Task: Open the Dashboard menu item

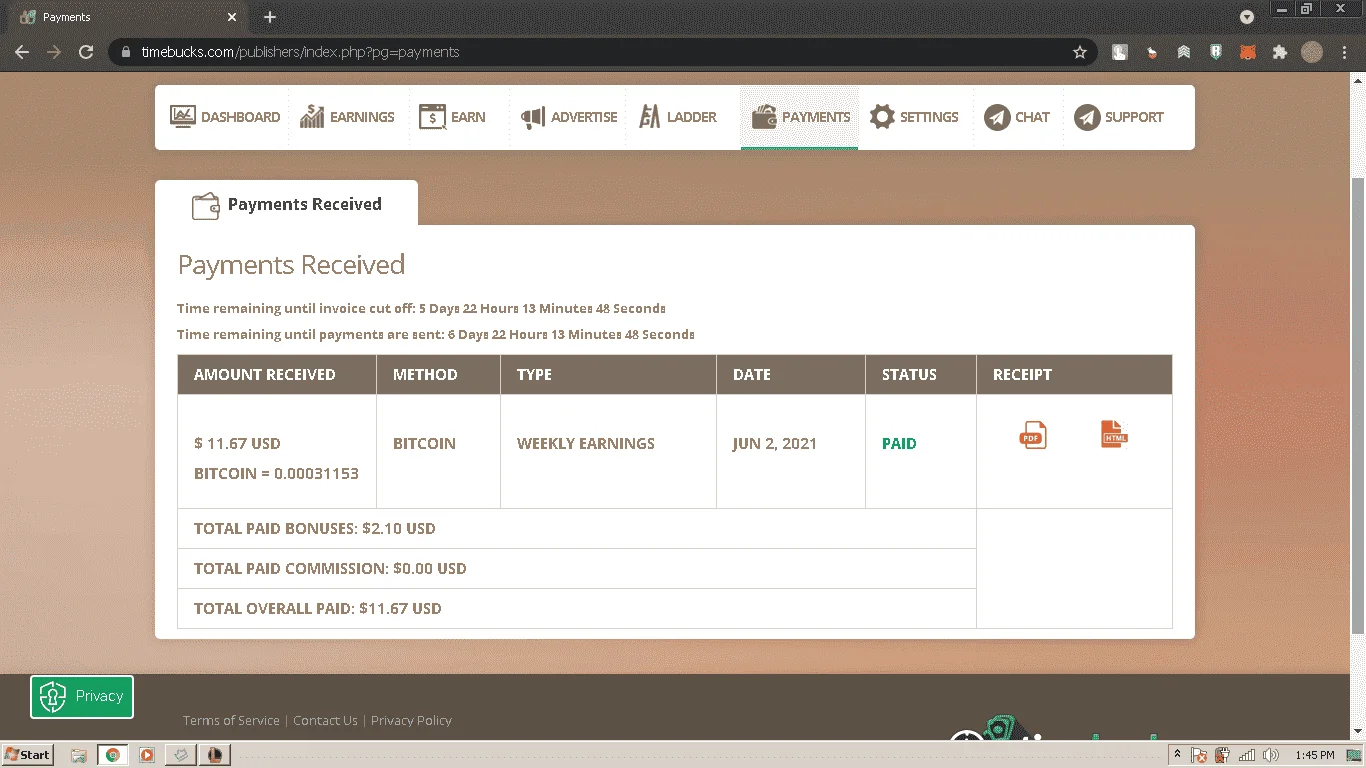Action: point(225,117)
